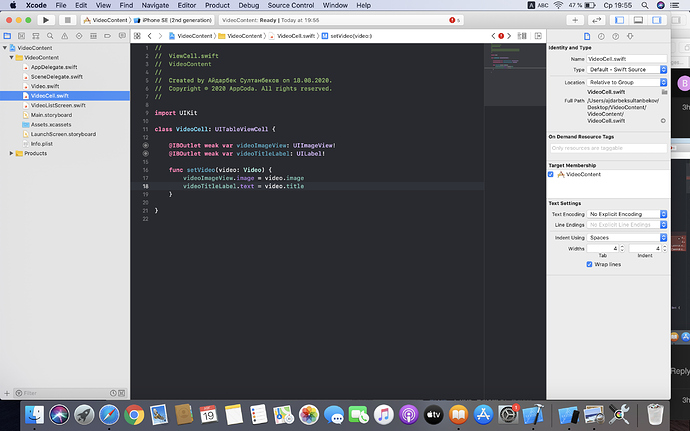690x431 pixels.
Task: Open the Text Encoding dropdown
Action: [627, 214]
